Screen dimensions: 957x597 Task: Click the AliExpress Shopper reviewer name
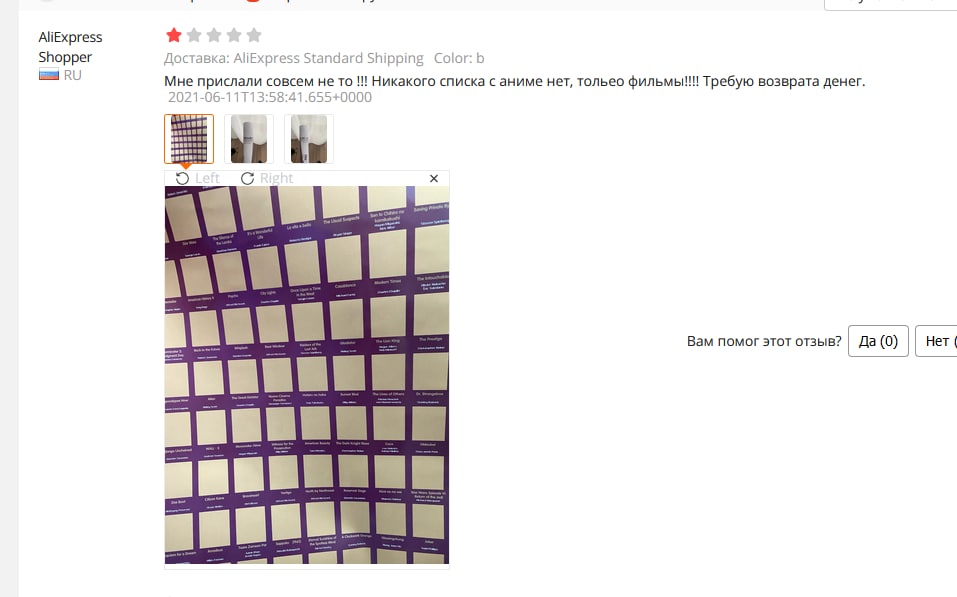70,47
